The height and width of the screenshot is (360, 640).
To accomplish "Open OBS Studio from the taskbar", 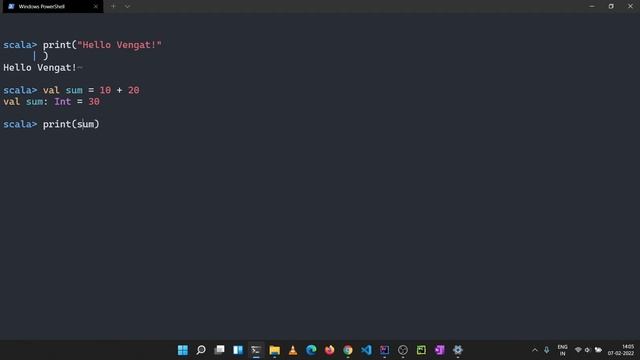I will [x=403, y=350].
